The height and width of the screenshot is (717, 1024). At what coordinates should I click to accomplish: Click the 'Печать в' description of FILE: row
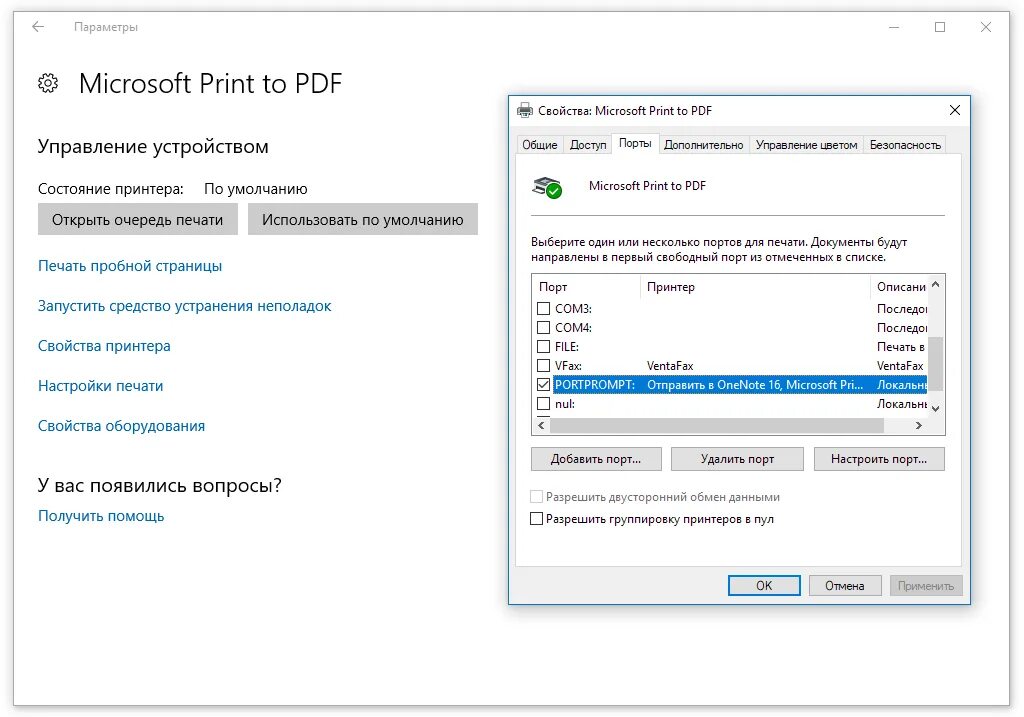coord(900,347)
